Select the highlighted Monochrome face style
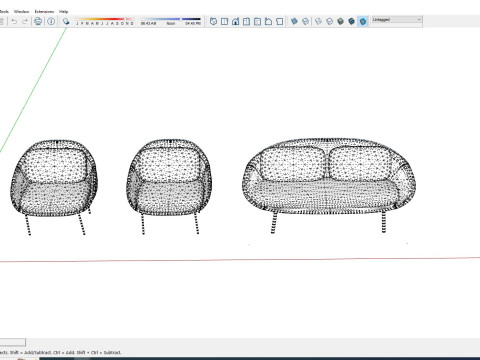This screenshot has height=360, width=480. click(x=363, y=21)
